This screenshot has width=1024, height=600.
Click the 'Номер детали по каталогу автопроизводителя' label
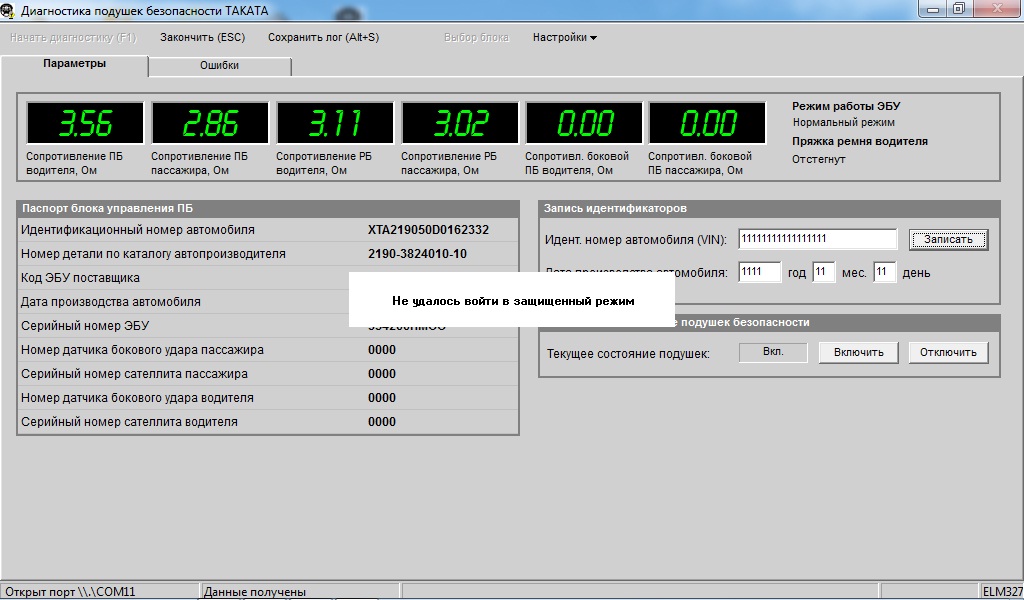(153, 254)
